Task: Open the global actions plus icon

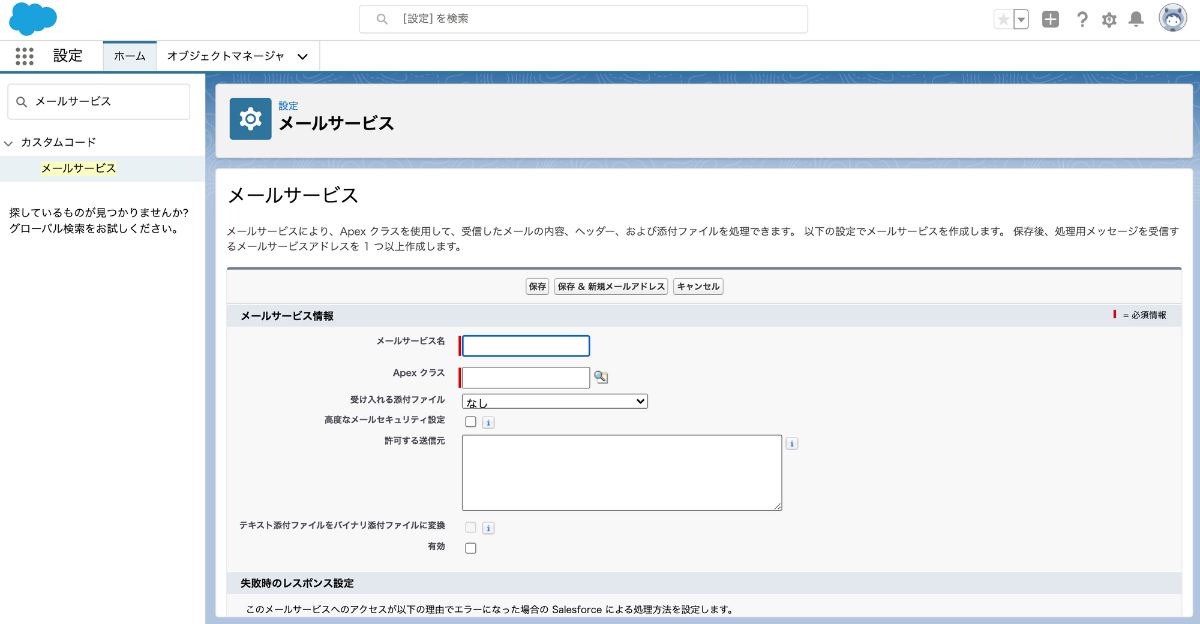Action: (x=1050, y=19)
